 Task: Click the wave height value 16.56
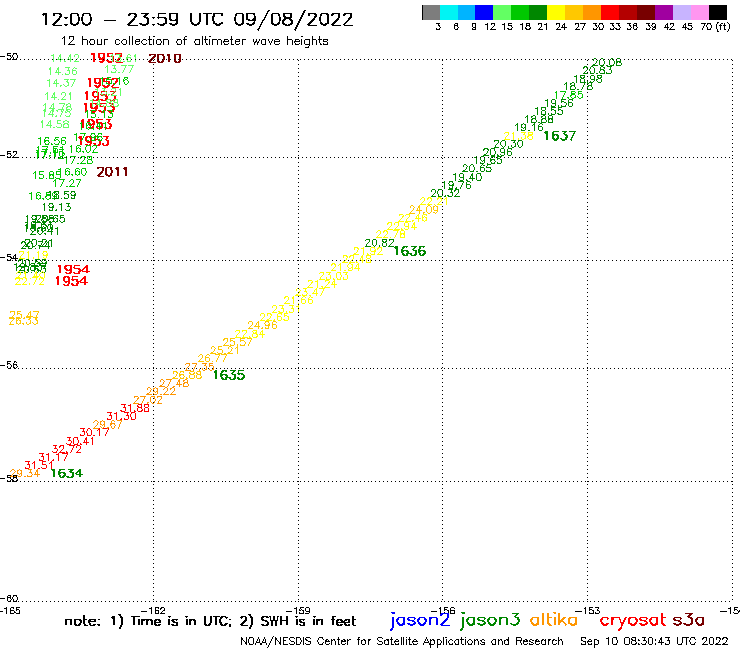(52, 141)
